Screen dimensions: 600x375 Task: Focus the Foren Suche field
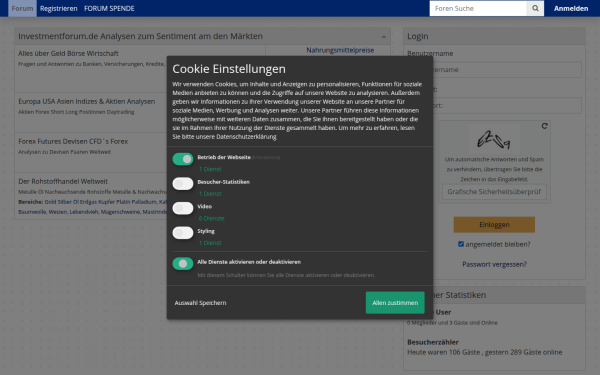478,8
